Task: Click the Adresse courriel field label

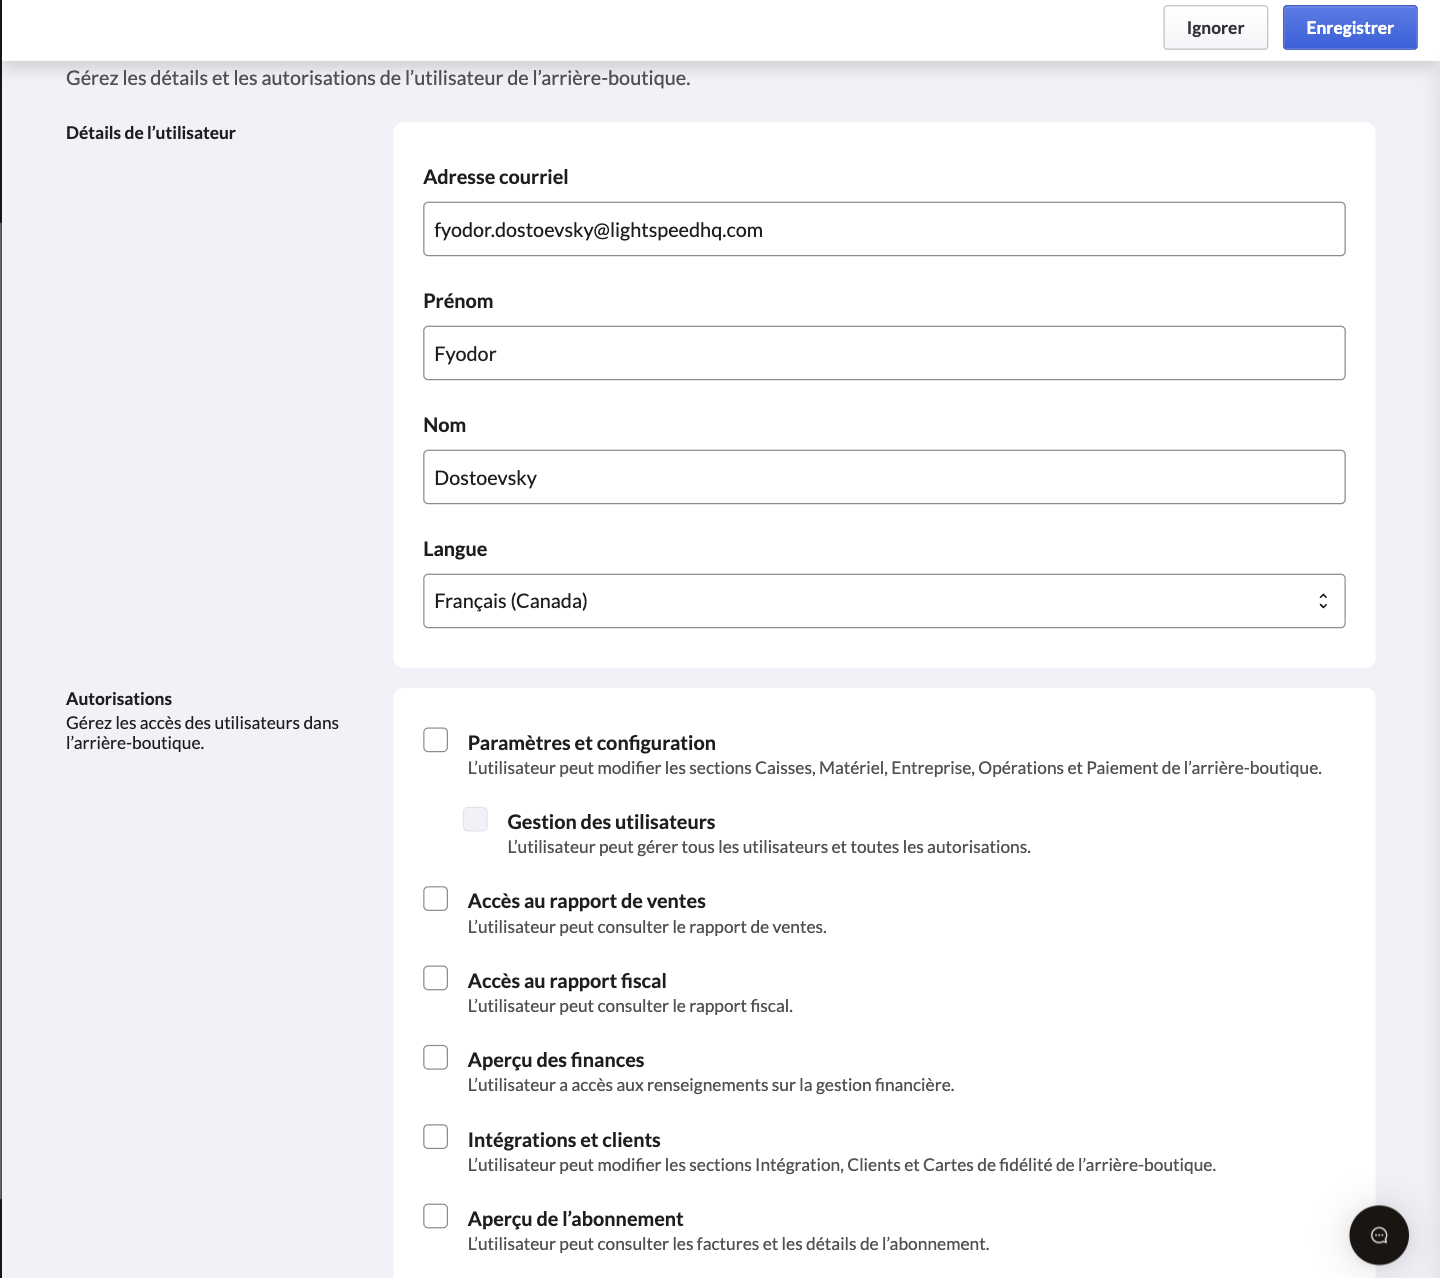Action: (496, 177)
